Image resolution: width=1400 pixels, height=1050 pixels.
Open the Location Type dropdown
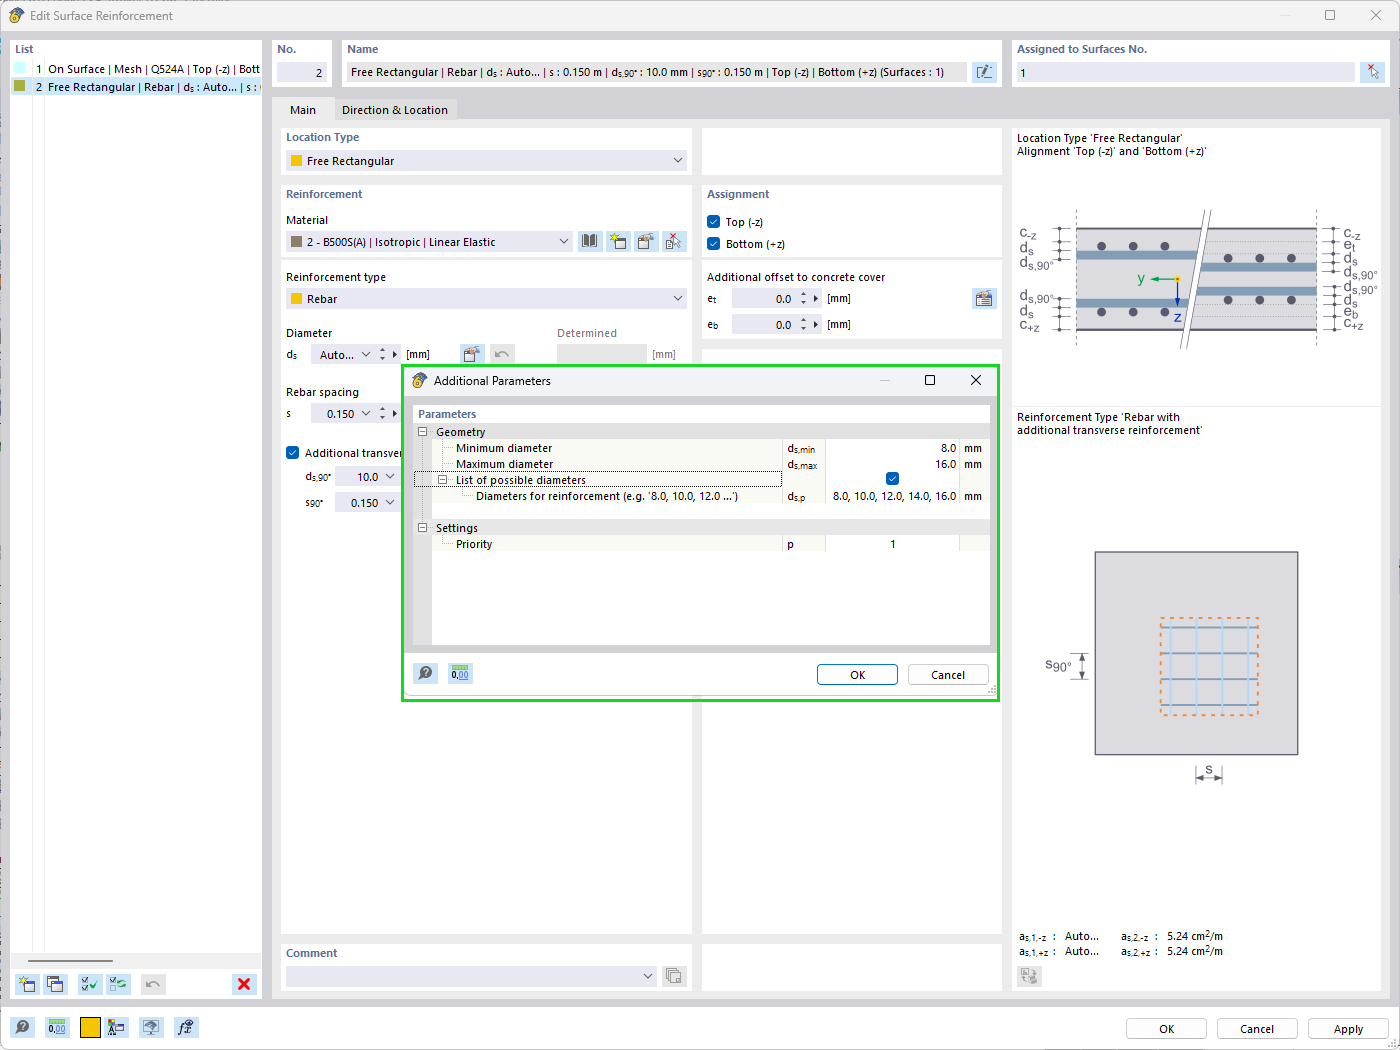tap(486, 160)
